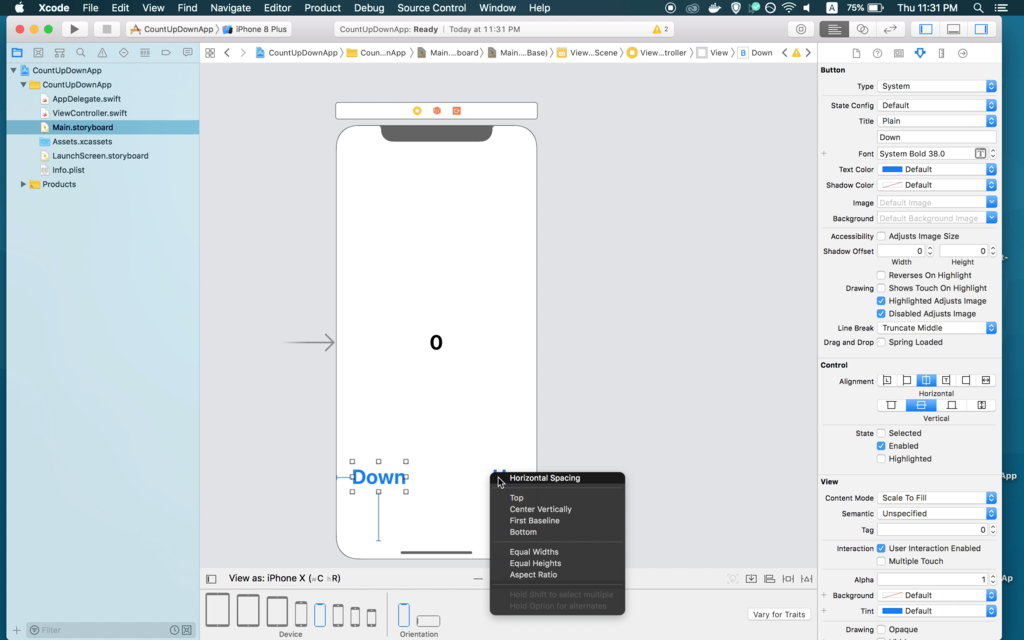Open the Size inspector ruler icon
The image size is (1024, 640).
pos(941,54)
